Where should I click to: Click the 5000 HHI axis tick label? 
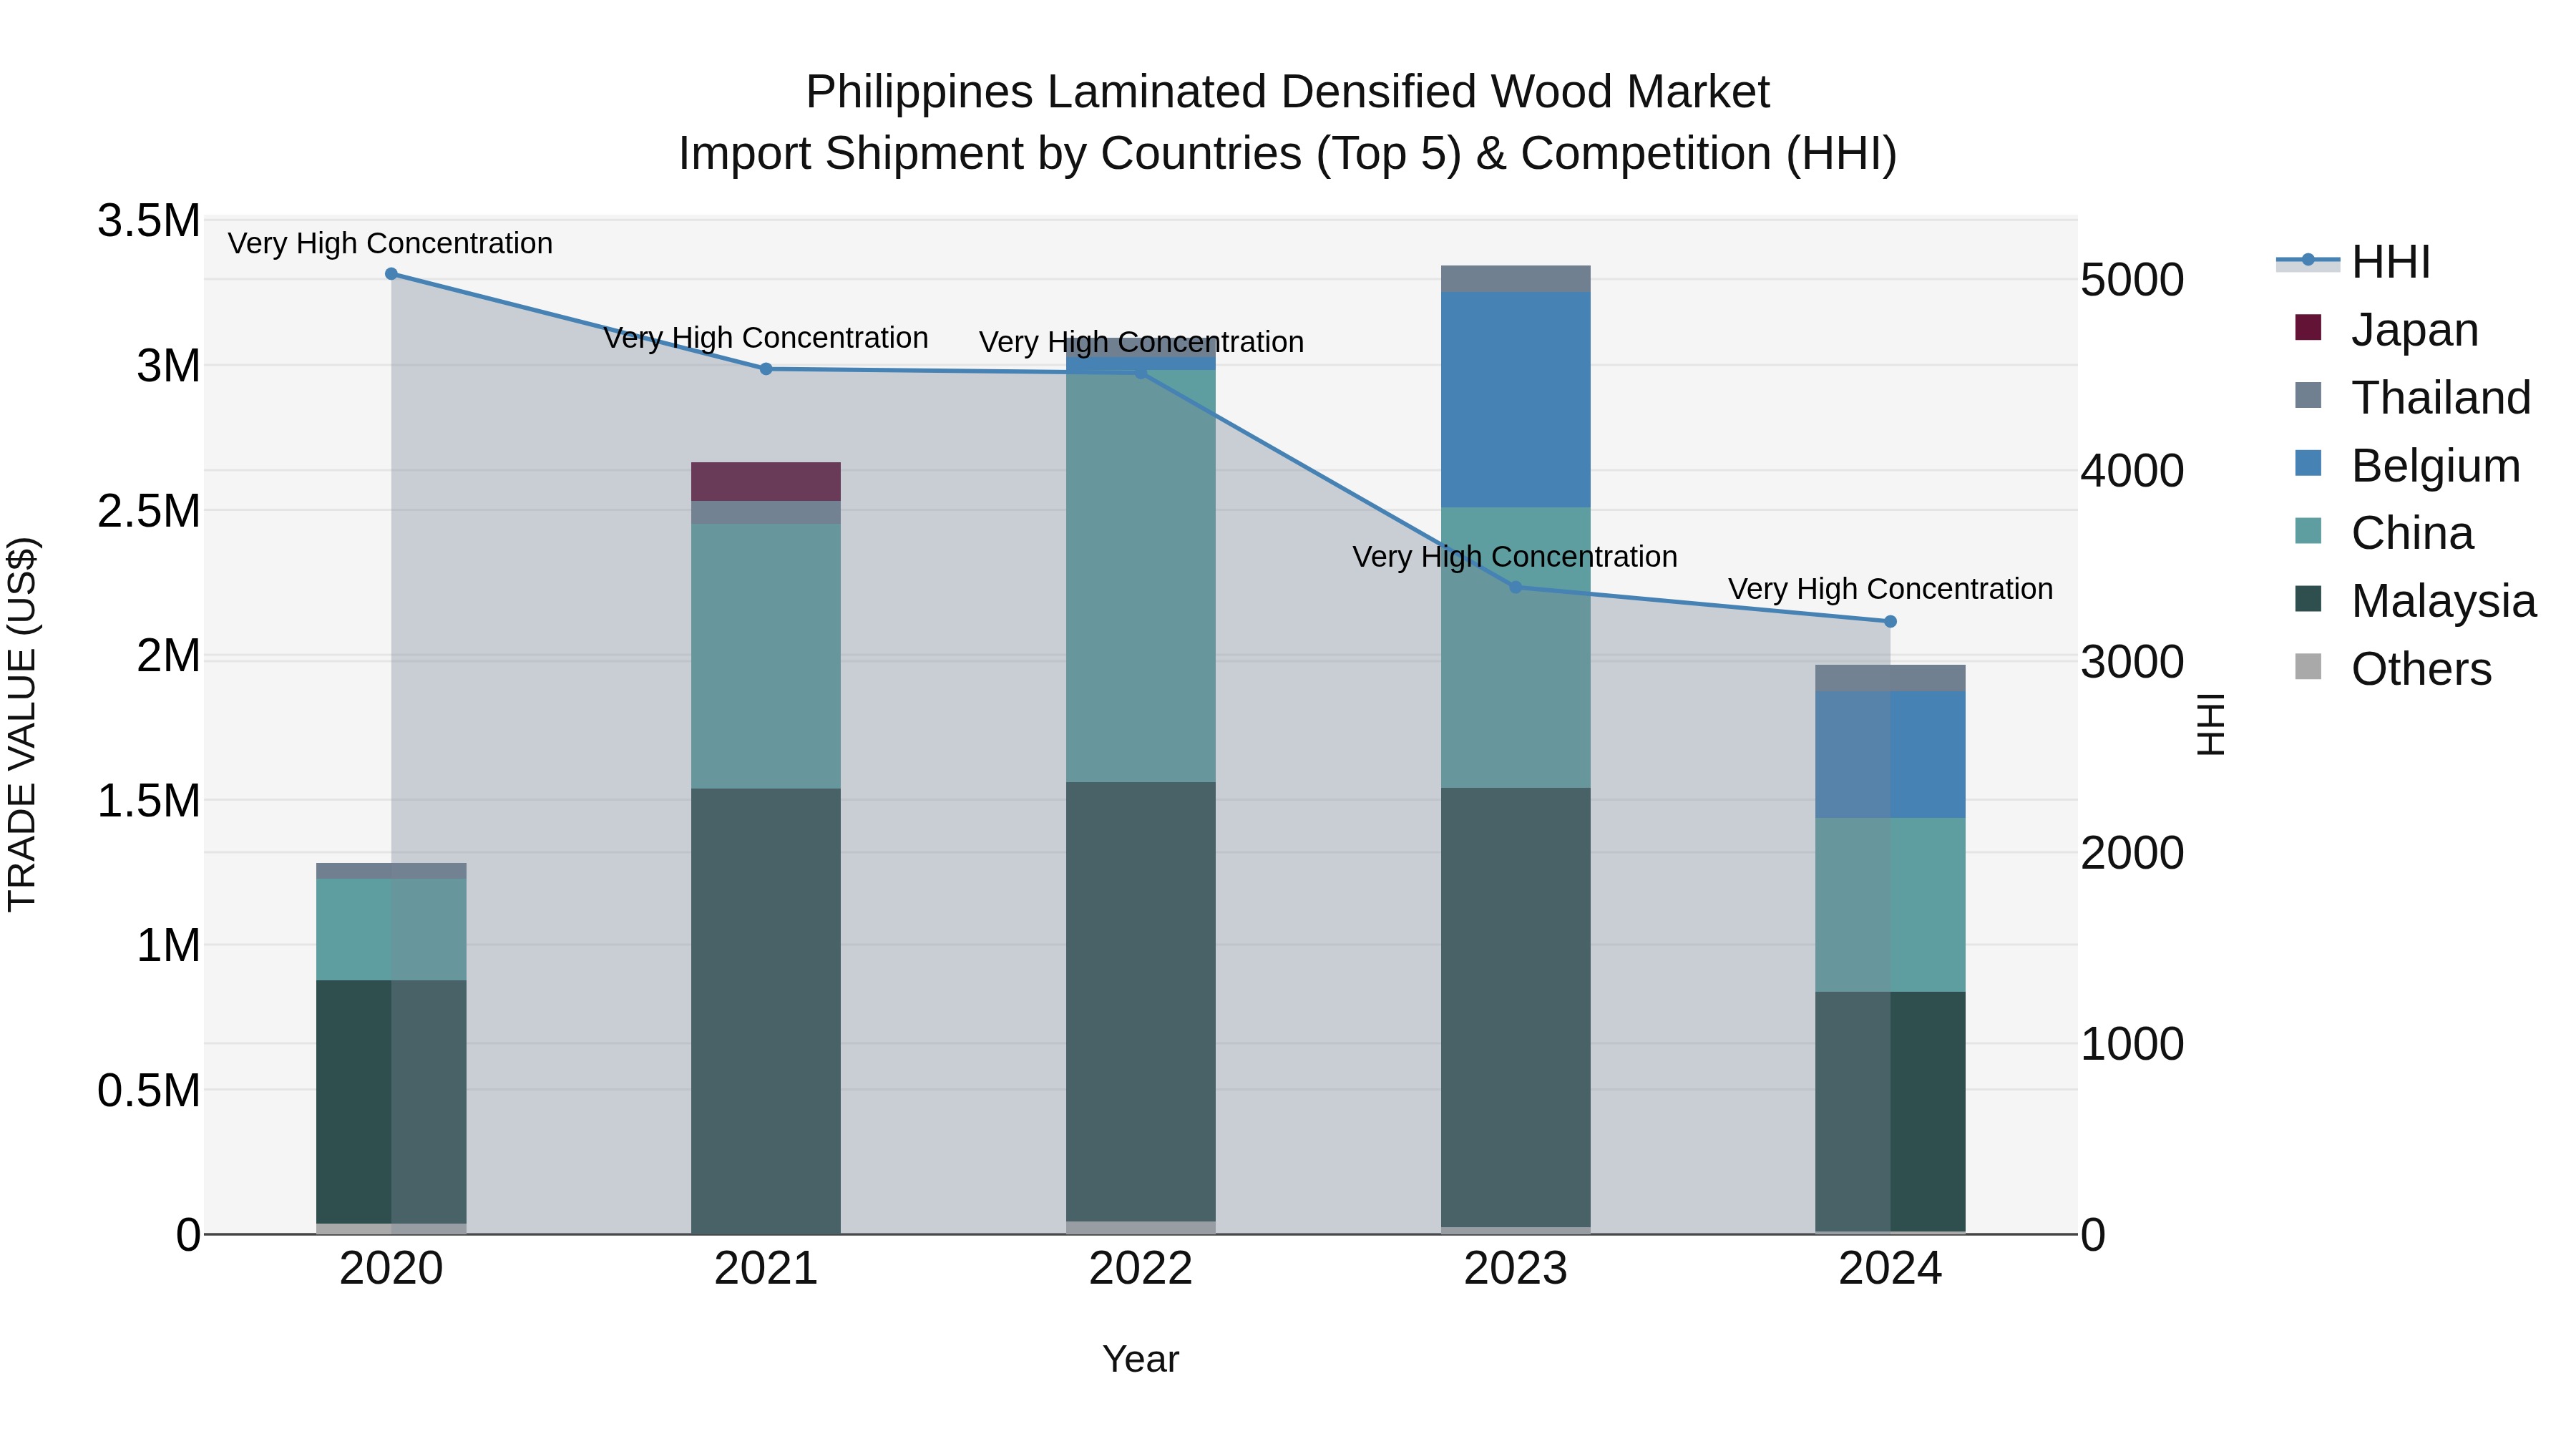point(2132,280)
